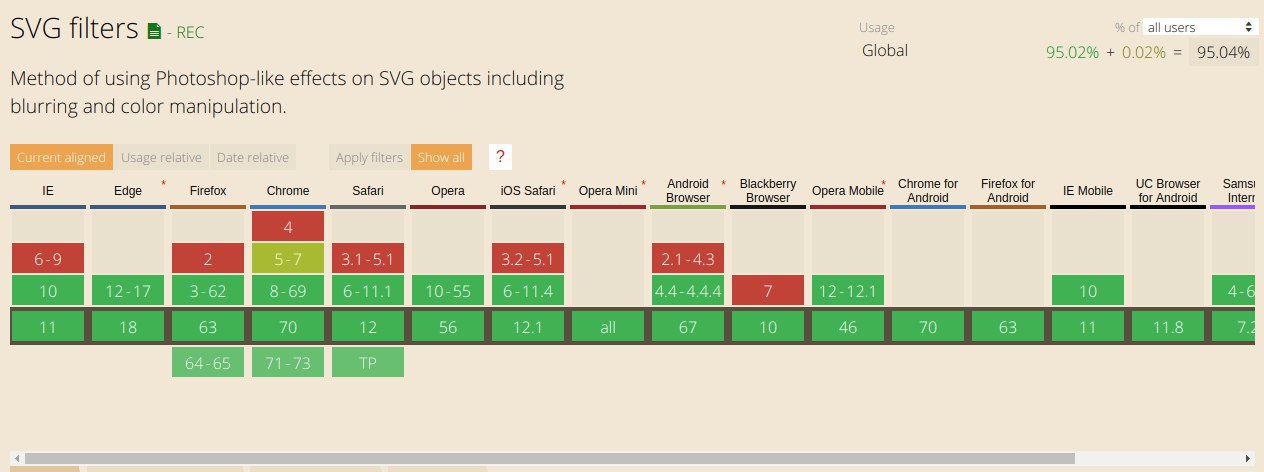Screen dimensions: 1264x472
Task: Click the Safari TP cell
Action: (368, 362)
